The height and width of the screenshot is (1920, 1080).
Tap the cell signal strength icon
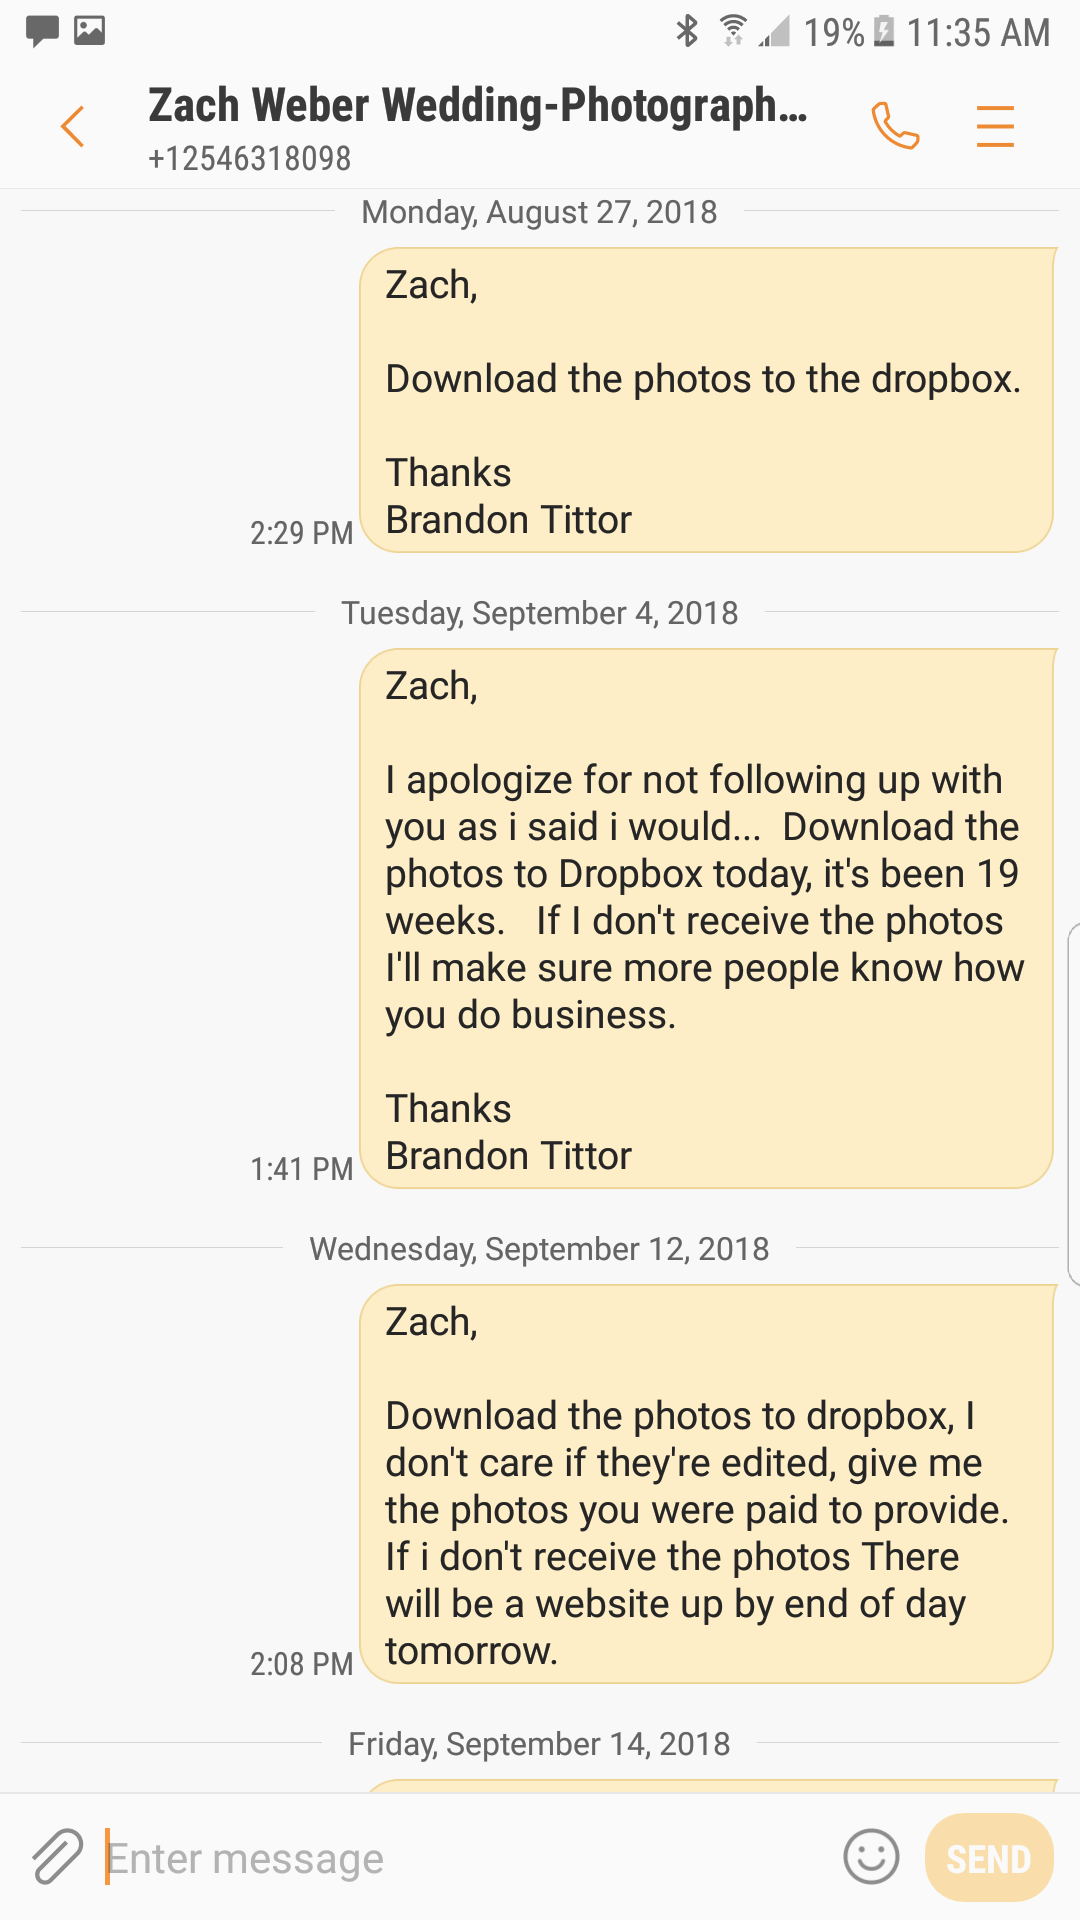(774, 33)
